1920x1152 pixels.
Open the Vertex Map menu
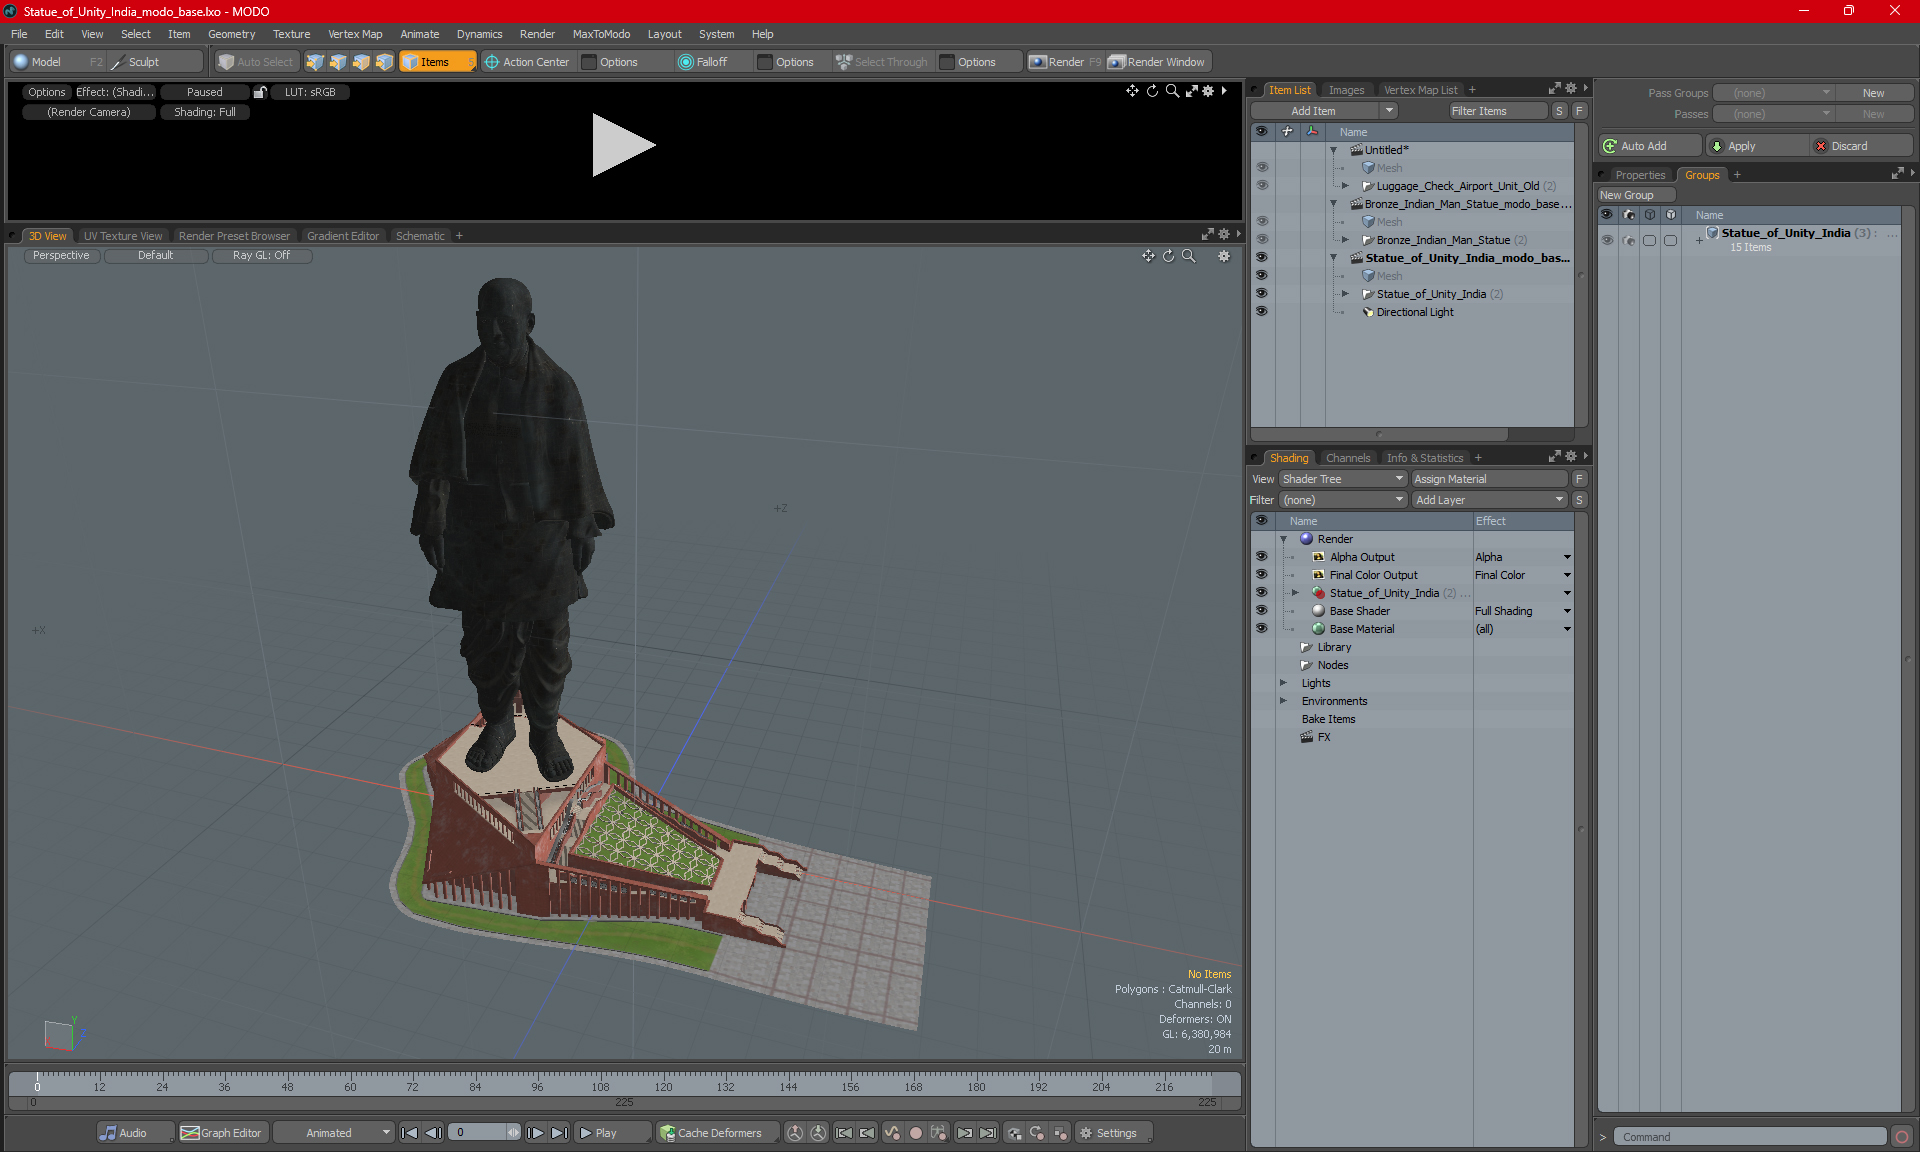coord(355,34)
